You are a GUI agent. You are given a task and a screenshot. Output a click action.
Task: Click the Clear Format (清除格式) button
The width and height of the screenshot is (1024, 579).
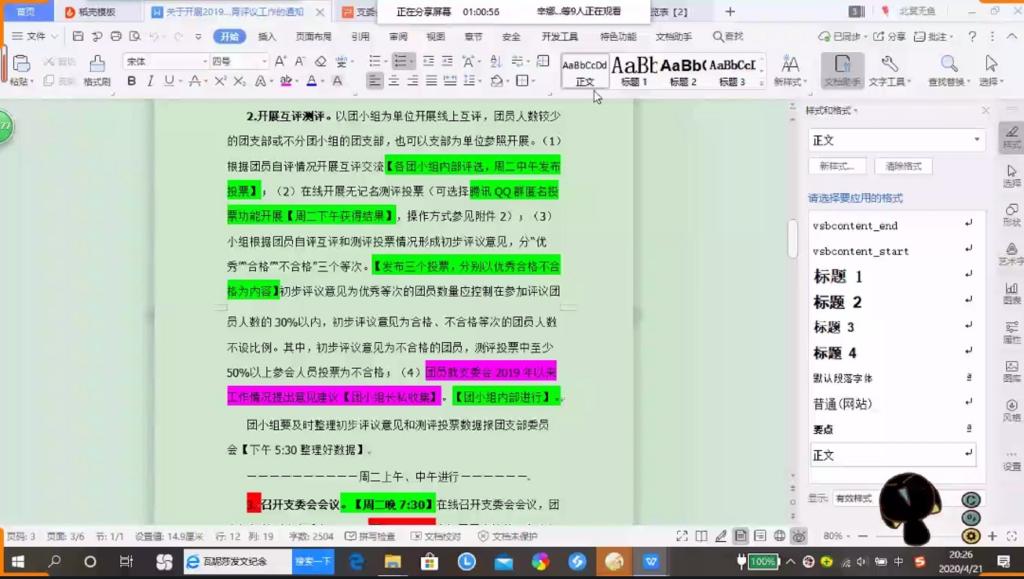point(903,166)
